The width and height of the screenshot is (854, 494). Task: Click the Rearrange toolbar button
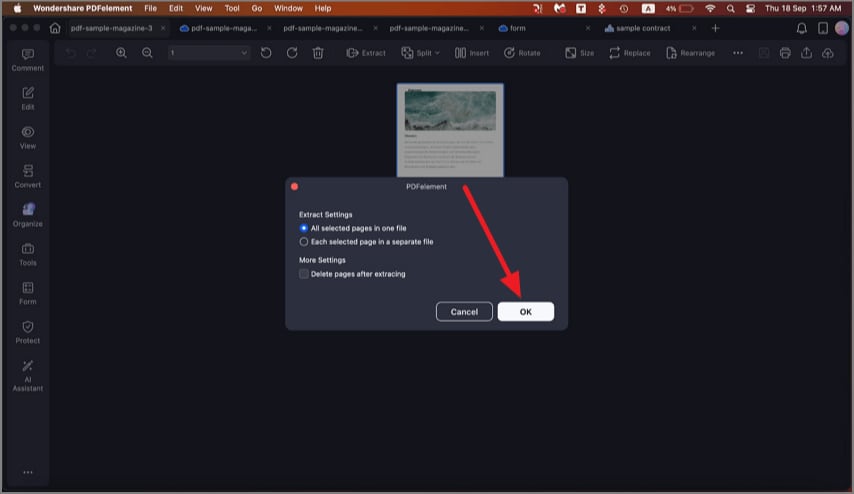[690, 53]
